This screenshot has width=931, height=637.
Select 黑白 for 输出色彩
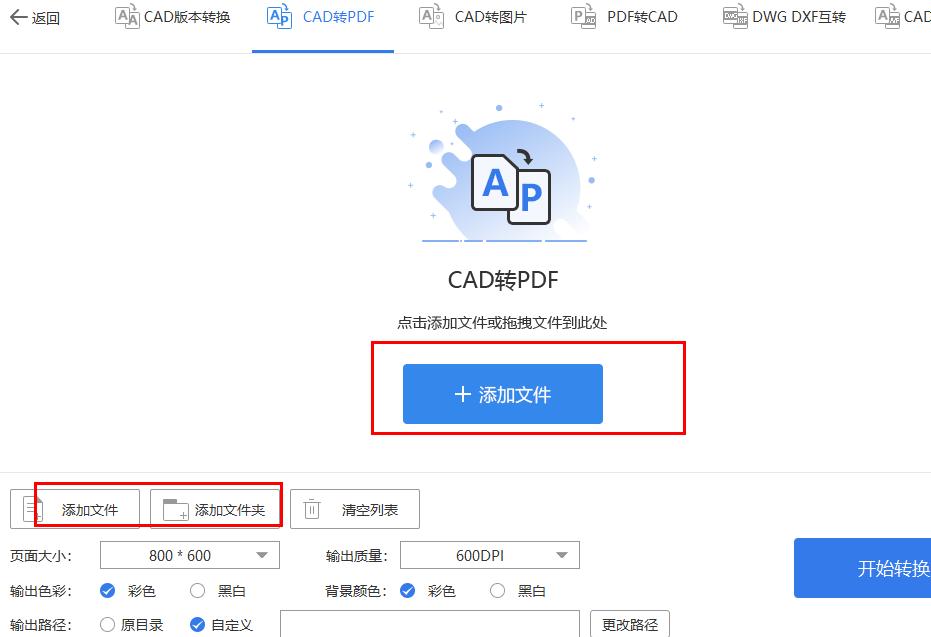point(198,591)
